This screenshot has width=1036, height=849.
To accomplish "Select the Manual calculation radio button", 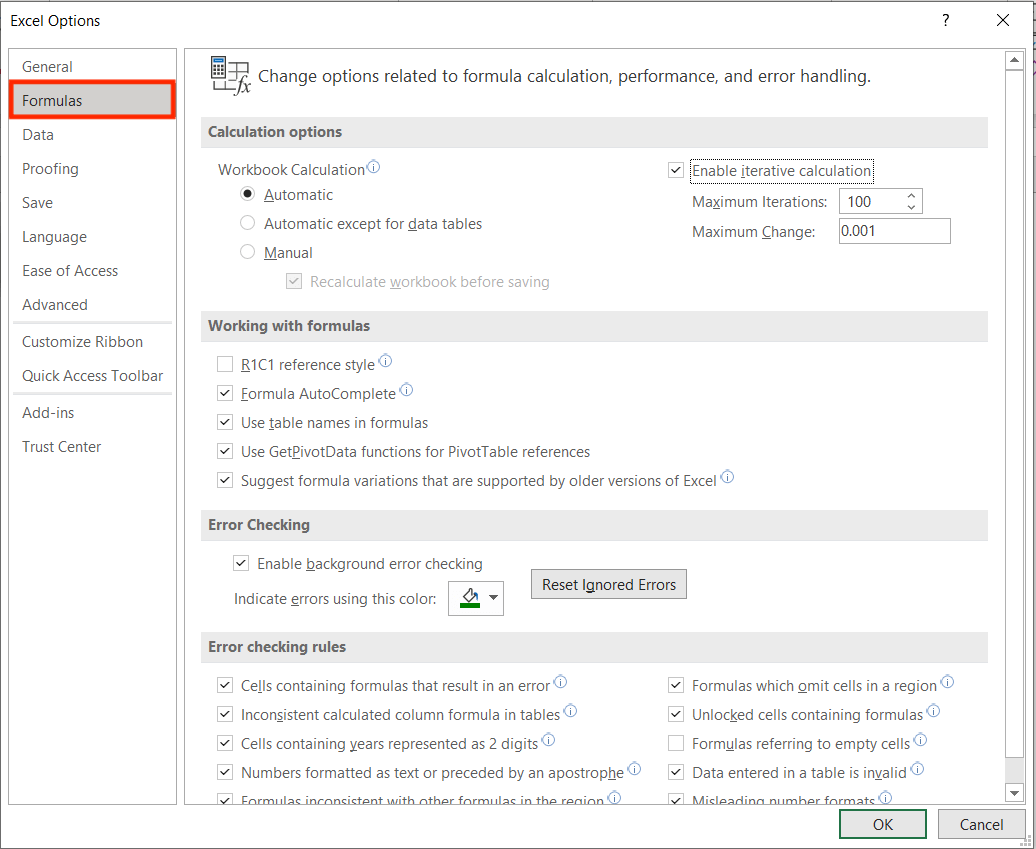I will [248, 252].
